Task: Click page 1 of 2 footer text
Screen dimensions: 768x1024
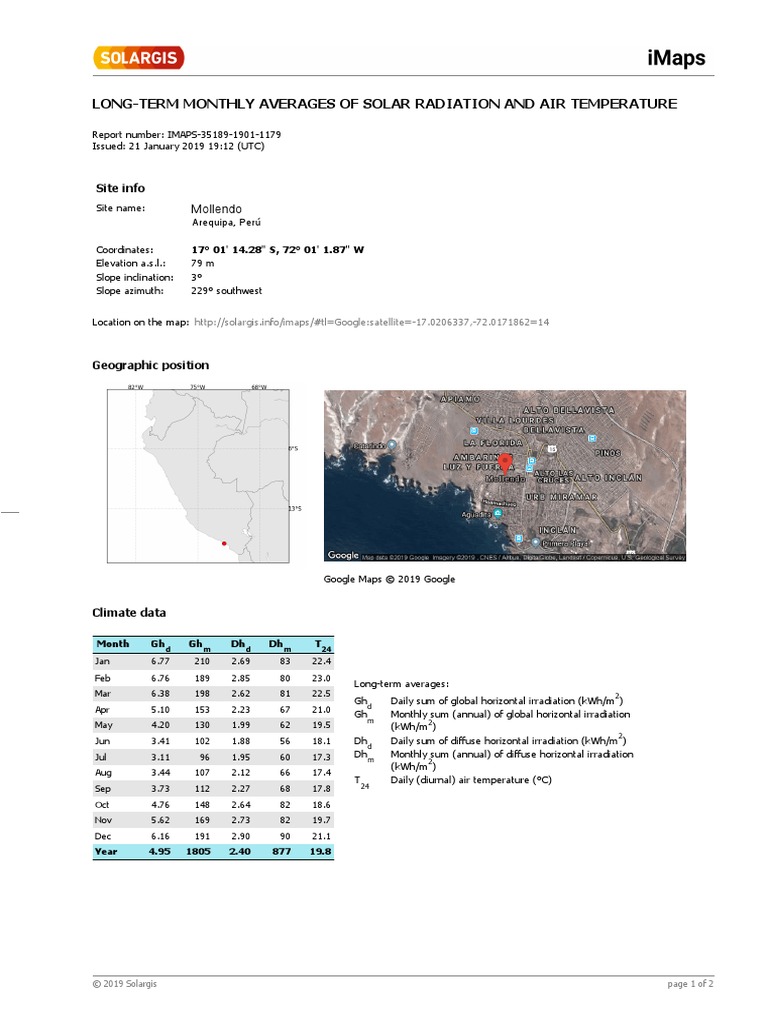Action: tap(690, 984)
